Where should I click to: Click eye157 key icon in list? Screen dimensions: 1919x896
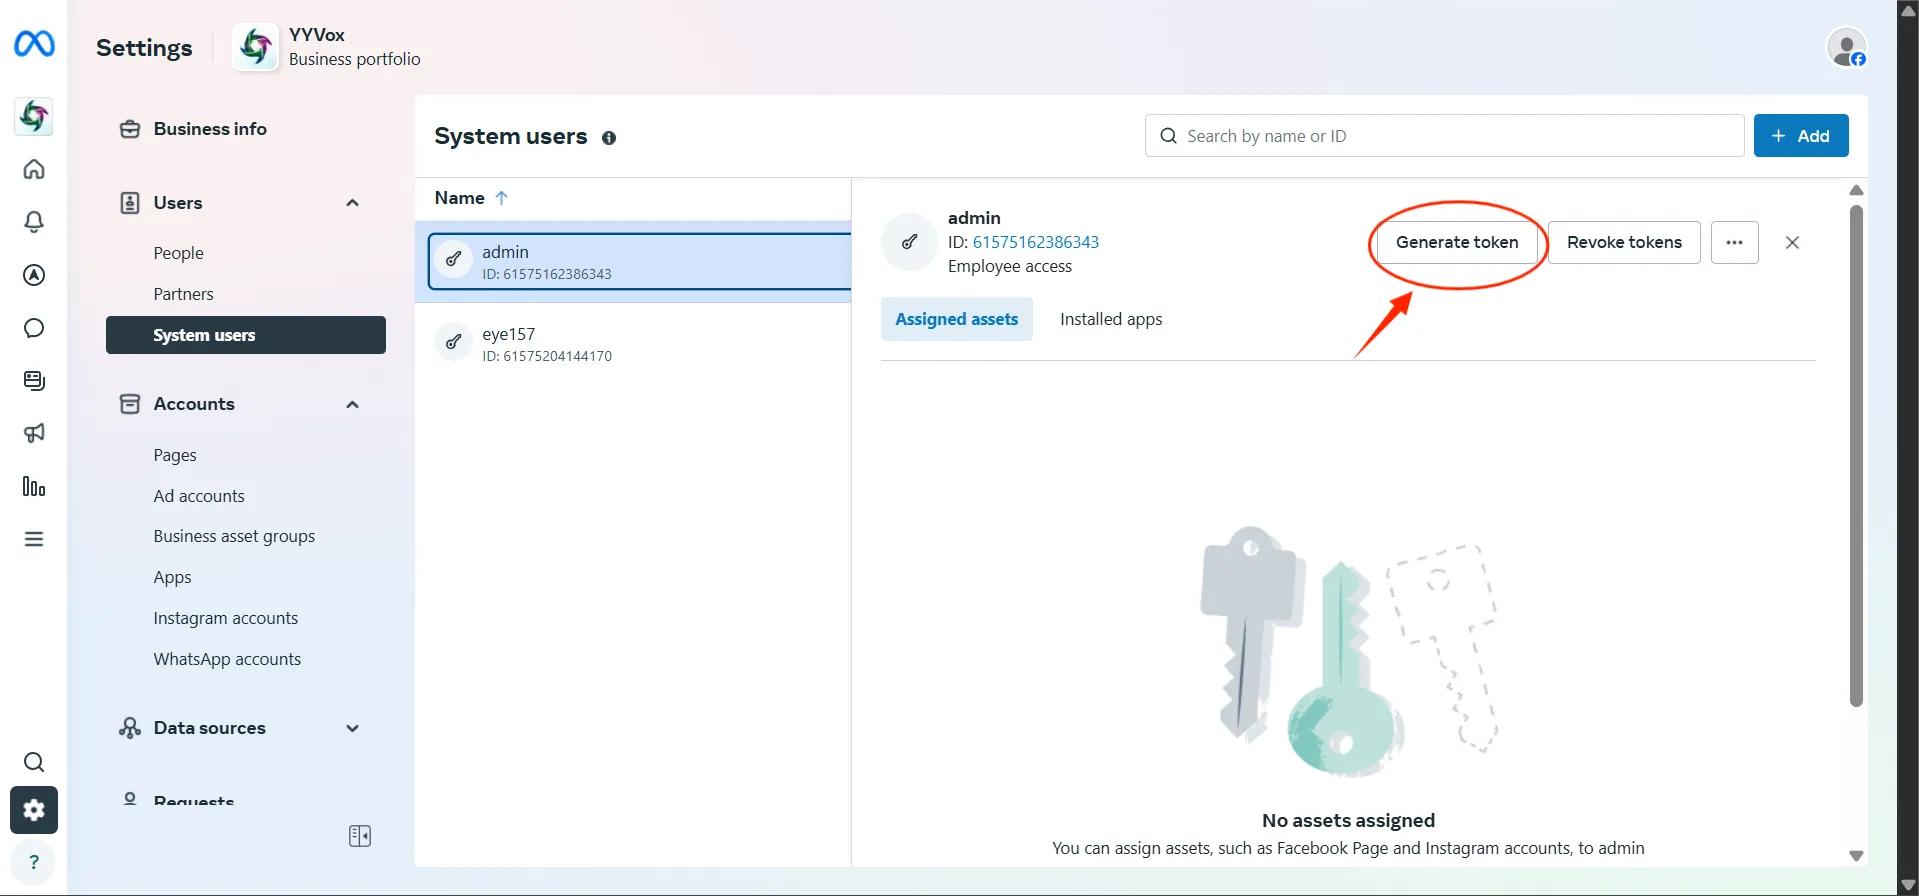pyautogui.click(x=453, y=342)
